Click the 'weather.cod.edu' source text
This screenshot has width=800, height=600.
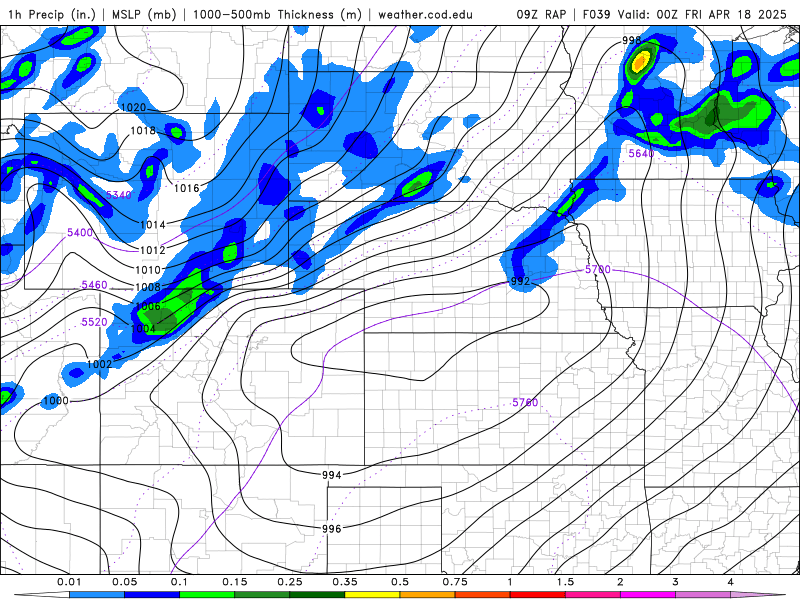[x=425, y=14]
